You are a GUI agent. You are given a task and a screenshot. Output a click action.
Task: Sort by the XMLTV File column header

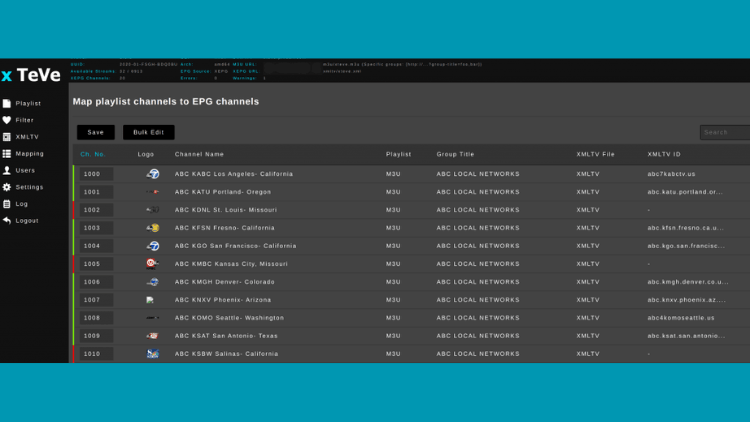tap(596, 155)
